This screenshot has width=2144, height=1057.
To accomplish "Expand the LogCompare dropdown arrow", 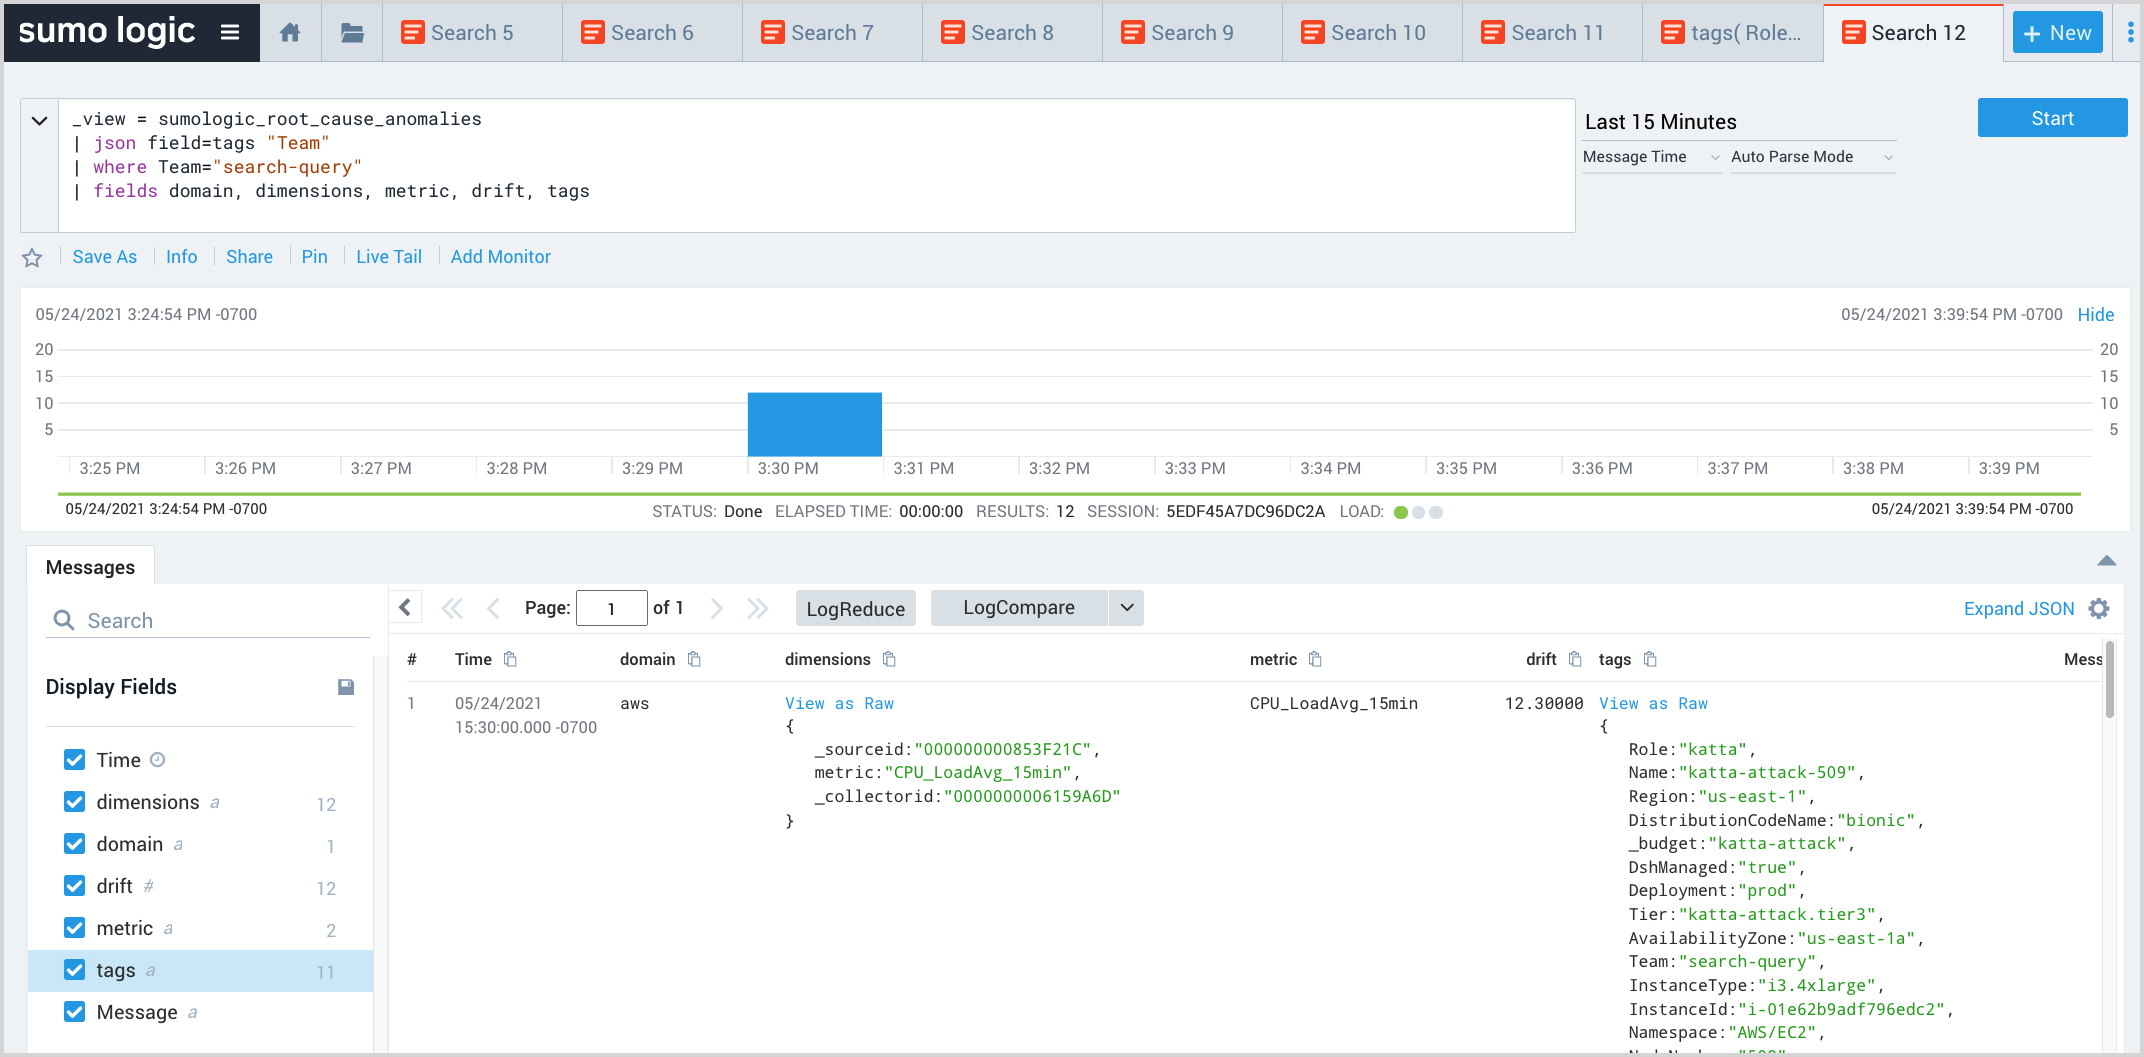I will pos(1127,608).
